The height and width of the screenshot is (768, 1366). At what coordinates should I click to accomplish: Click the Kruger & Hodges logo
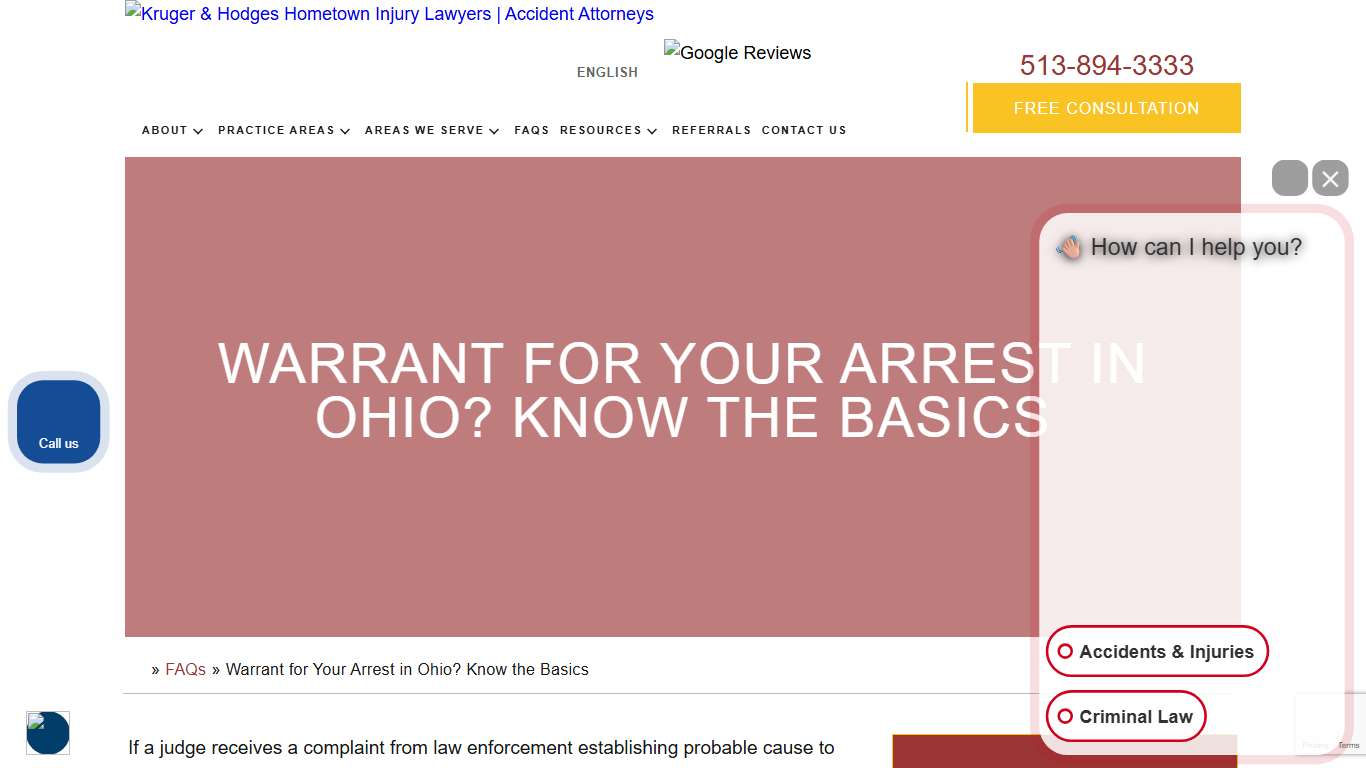388,13
